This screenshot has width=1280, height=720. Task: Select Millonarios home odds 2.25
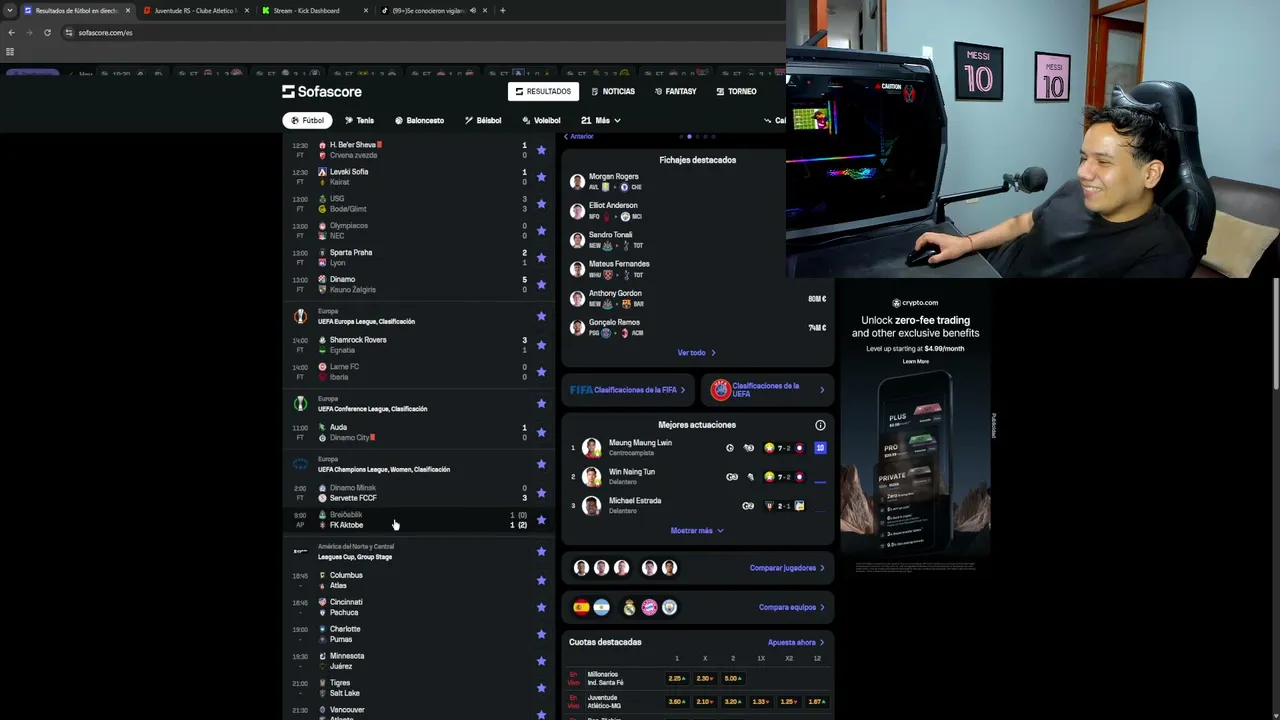pos(677,678)
